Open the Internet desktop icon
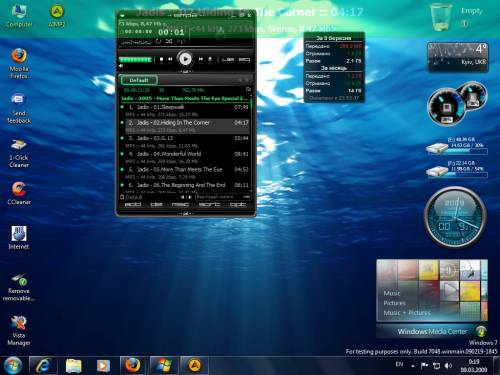Screen dimensions: 500x375 (19, 237)
